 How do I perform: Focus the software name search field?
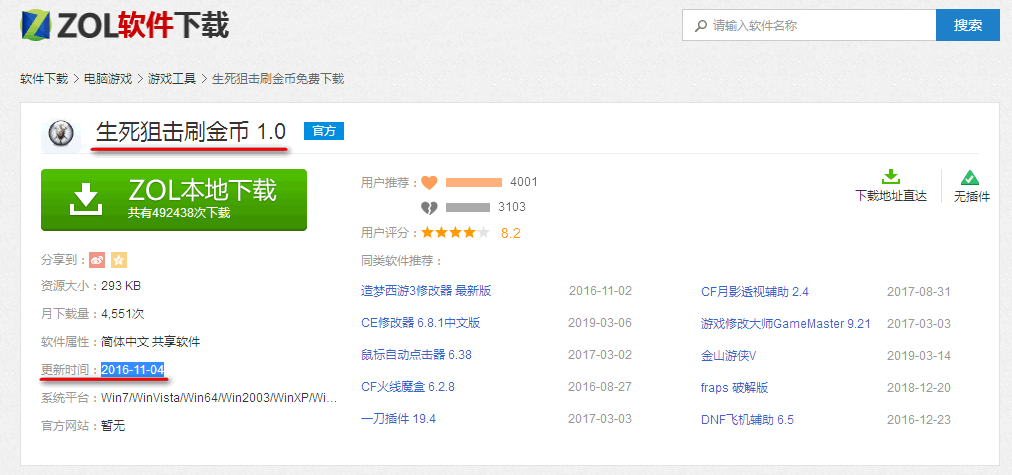click(x=809, y=26)
